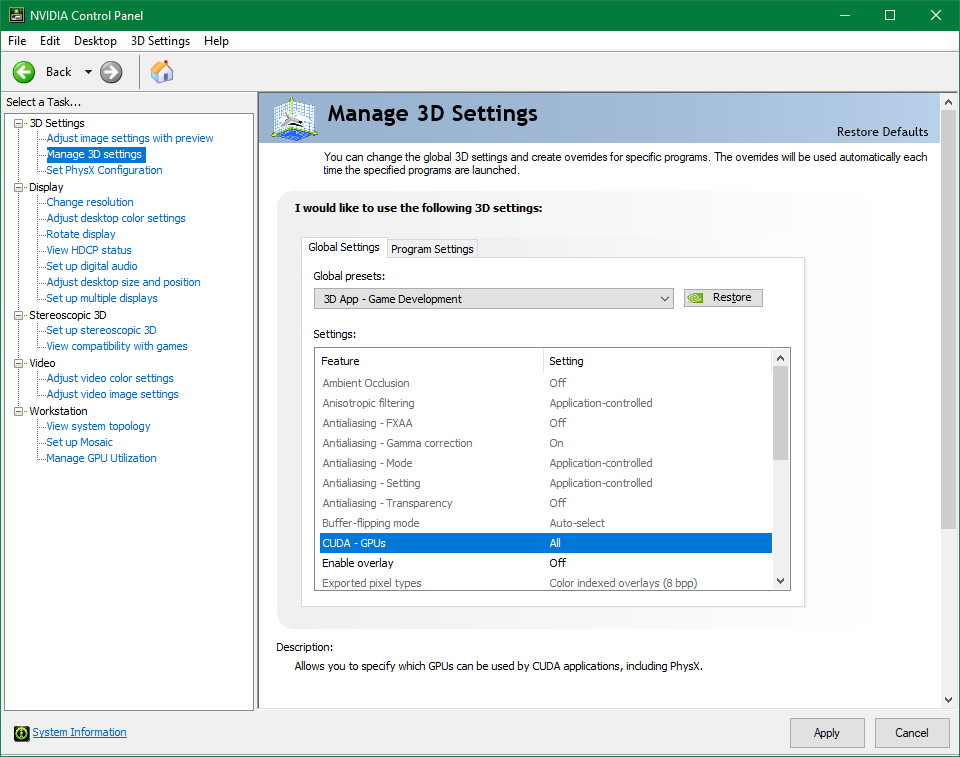
Task: Collapse the Stereoscopic 3D tree node
Action: (x=19, y=315)
